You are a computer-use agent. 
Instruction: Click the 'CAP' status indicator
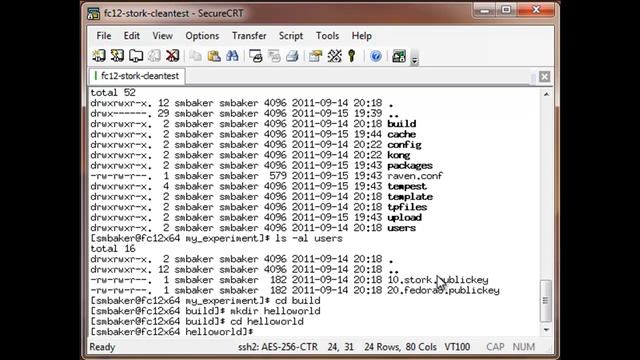(x=495, y=347)
